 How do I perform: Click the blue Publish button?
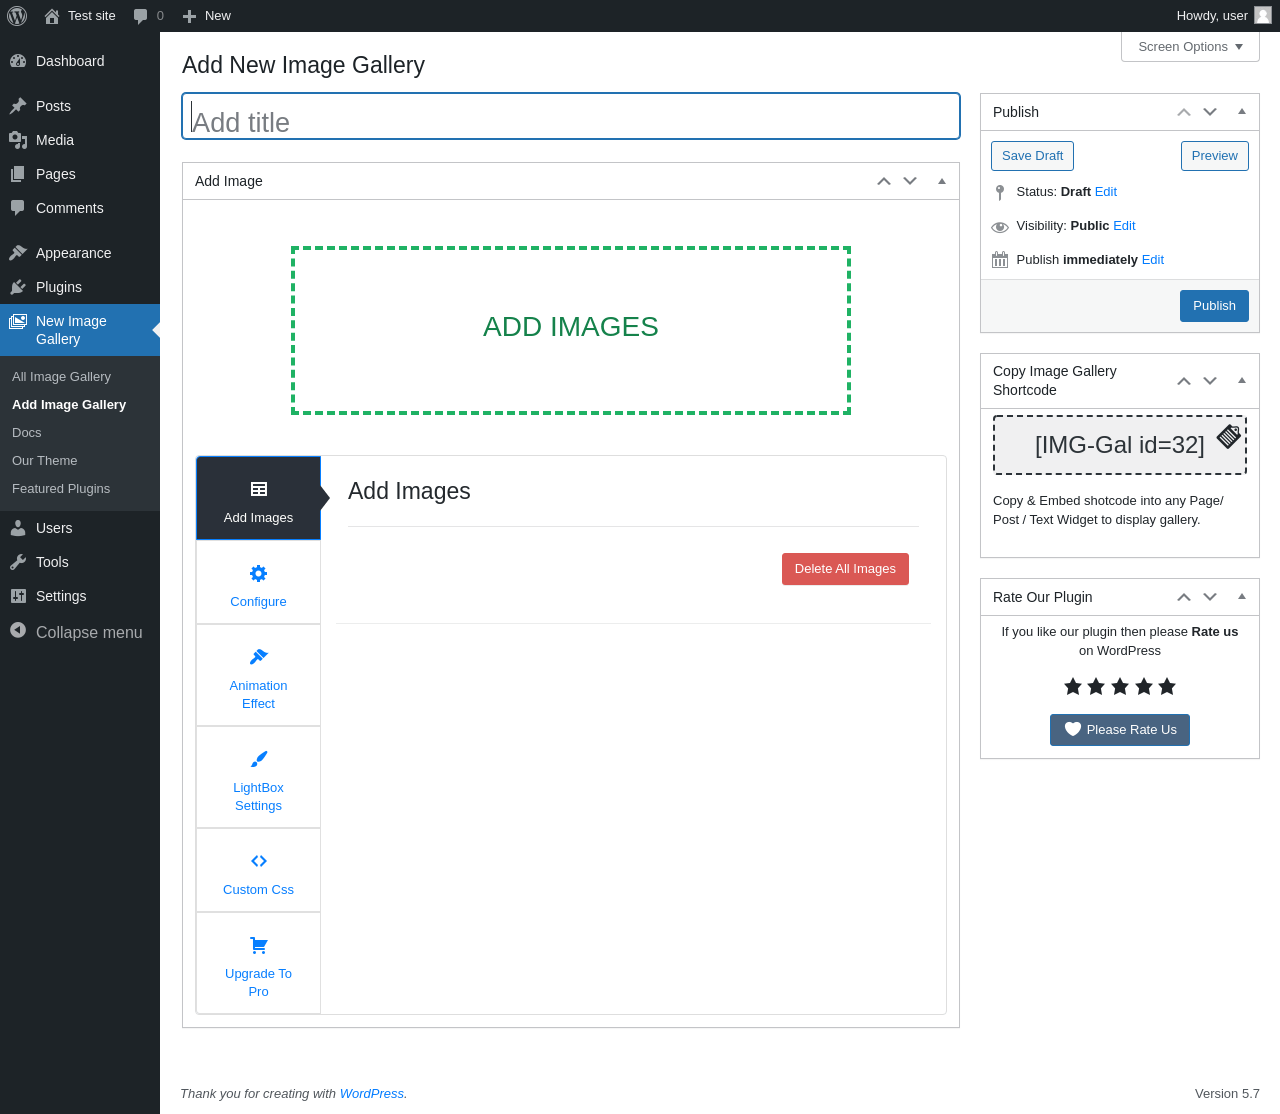pos(1214,306)
